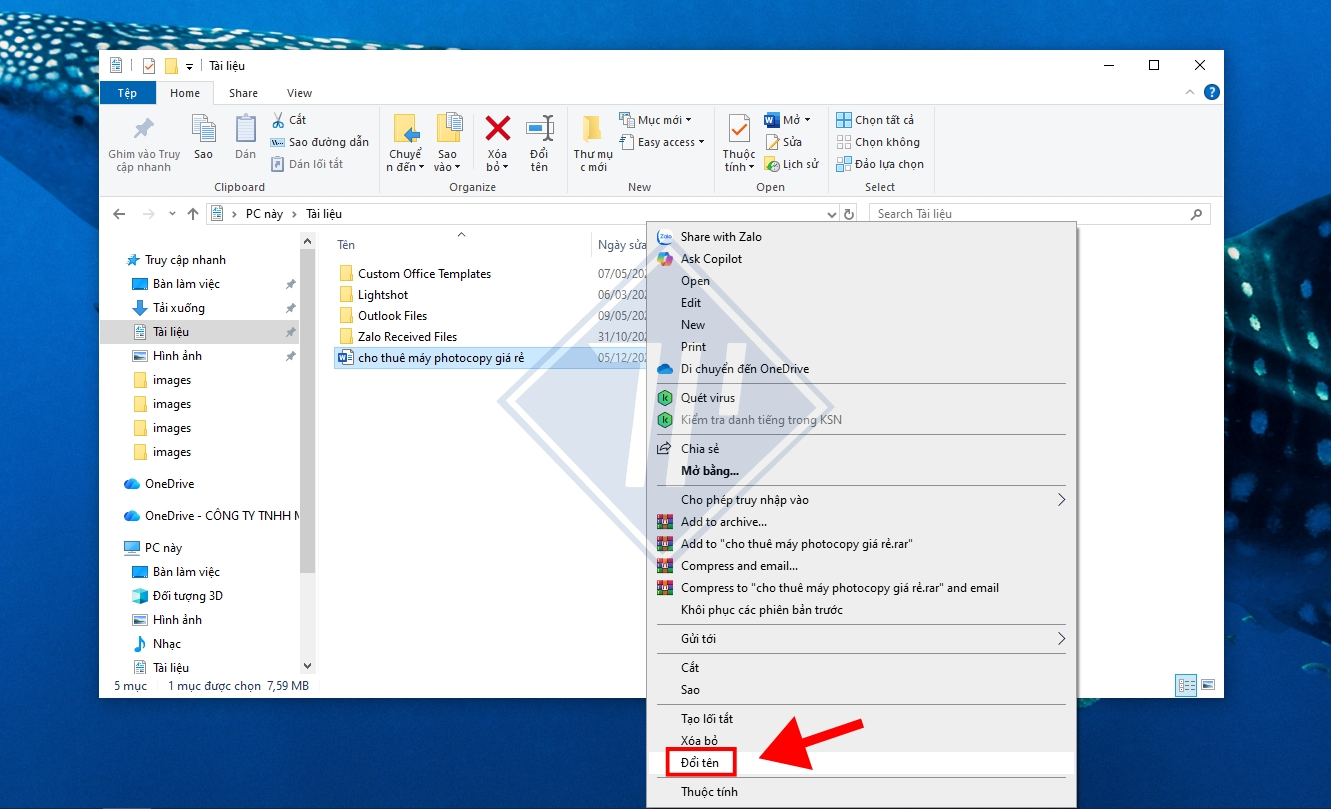Click the up one level arrow

[193, 214]
